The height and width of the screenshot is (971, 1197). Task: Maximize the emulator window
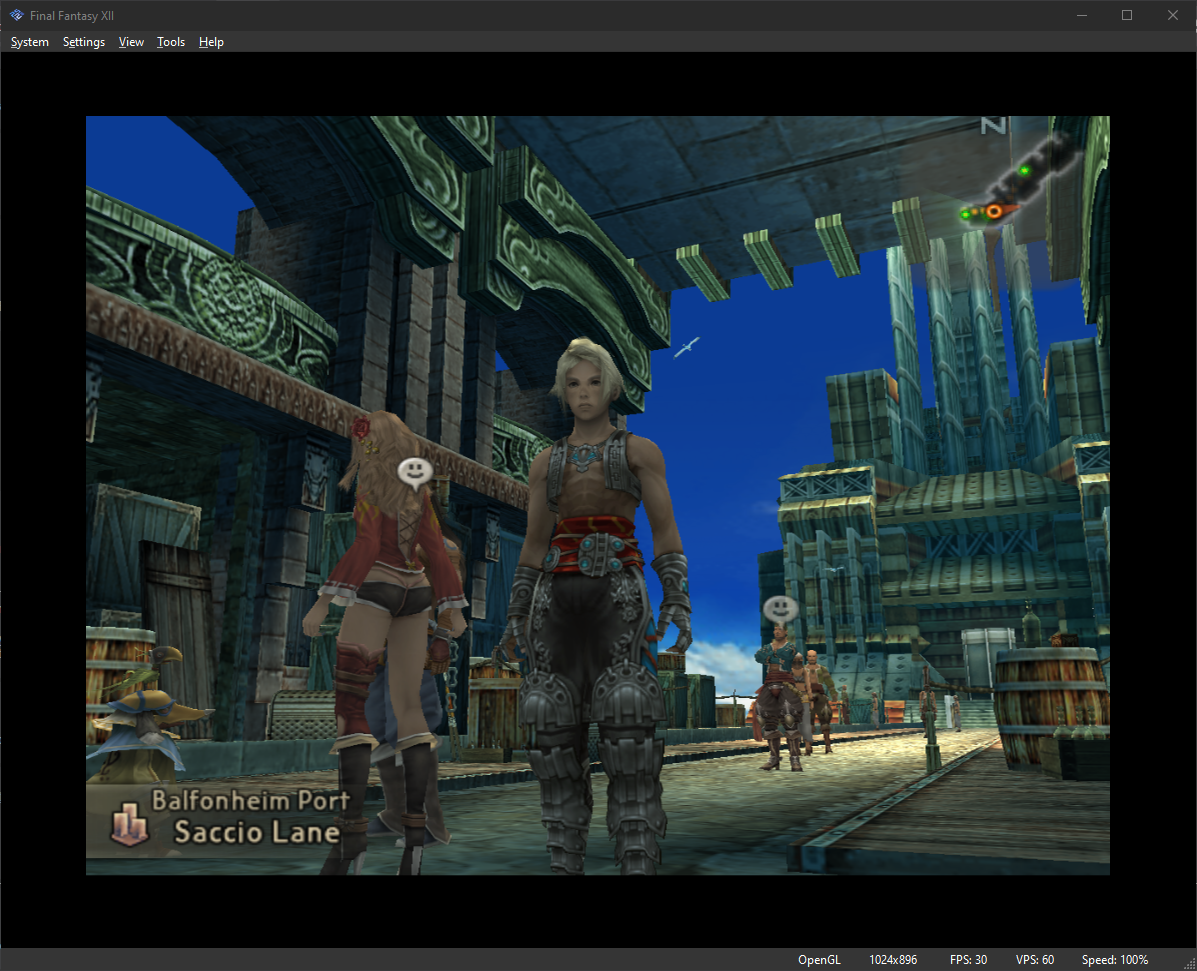point(1127,15)
